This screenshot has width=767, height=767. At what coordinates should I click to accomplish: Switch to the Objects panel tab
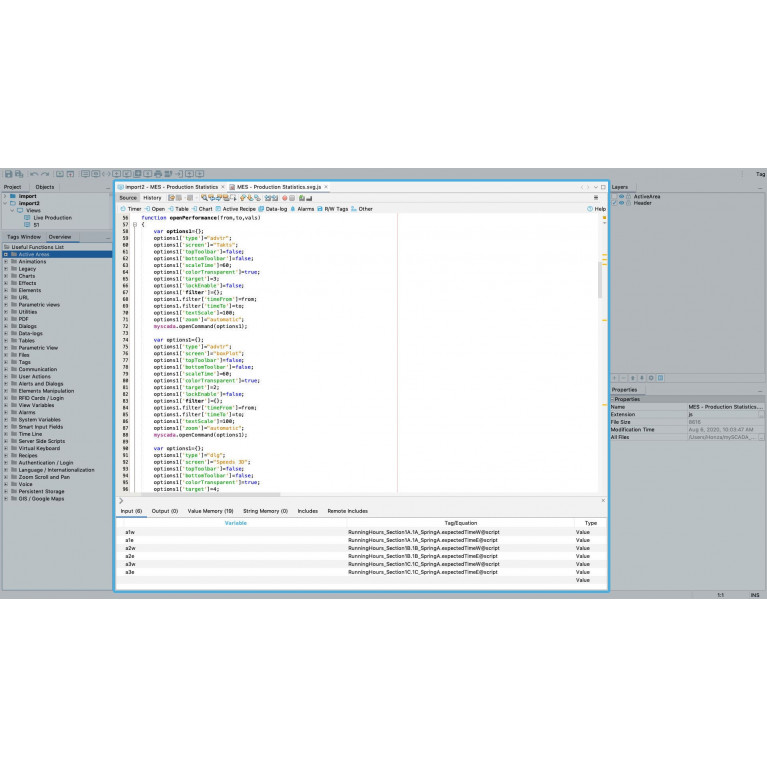click(45, 187)
